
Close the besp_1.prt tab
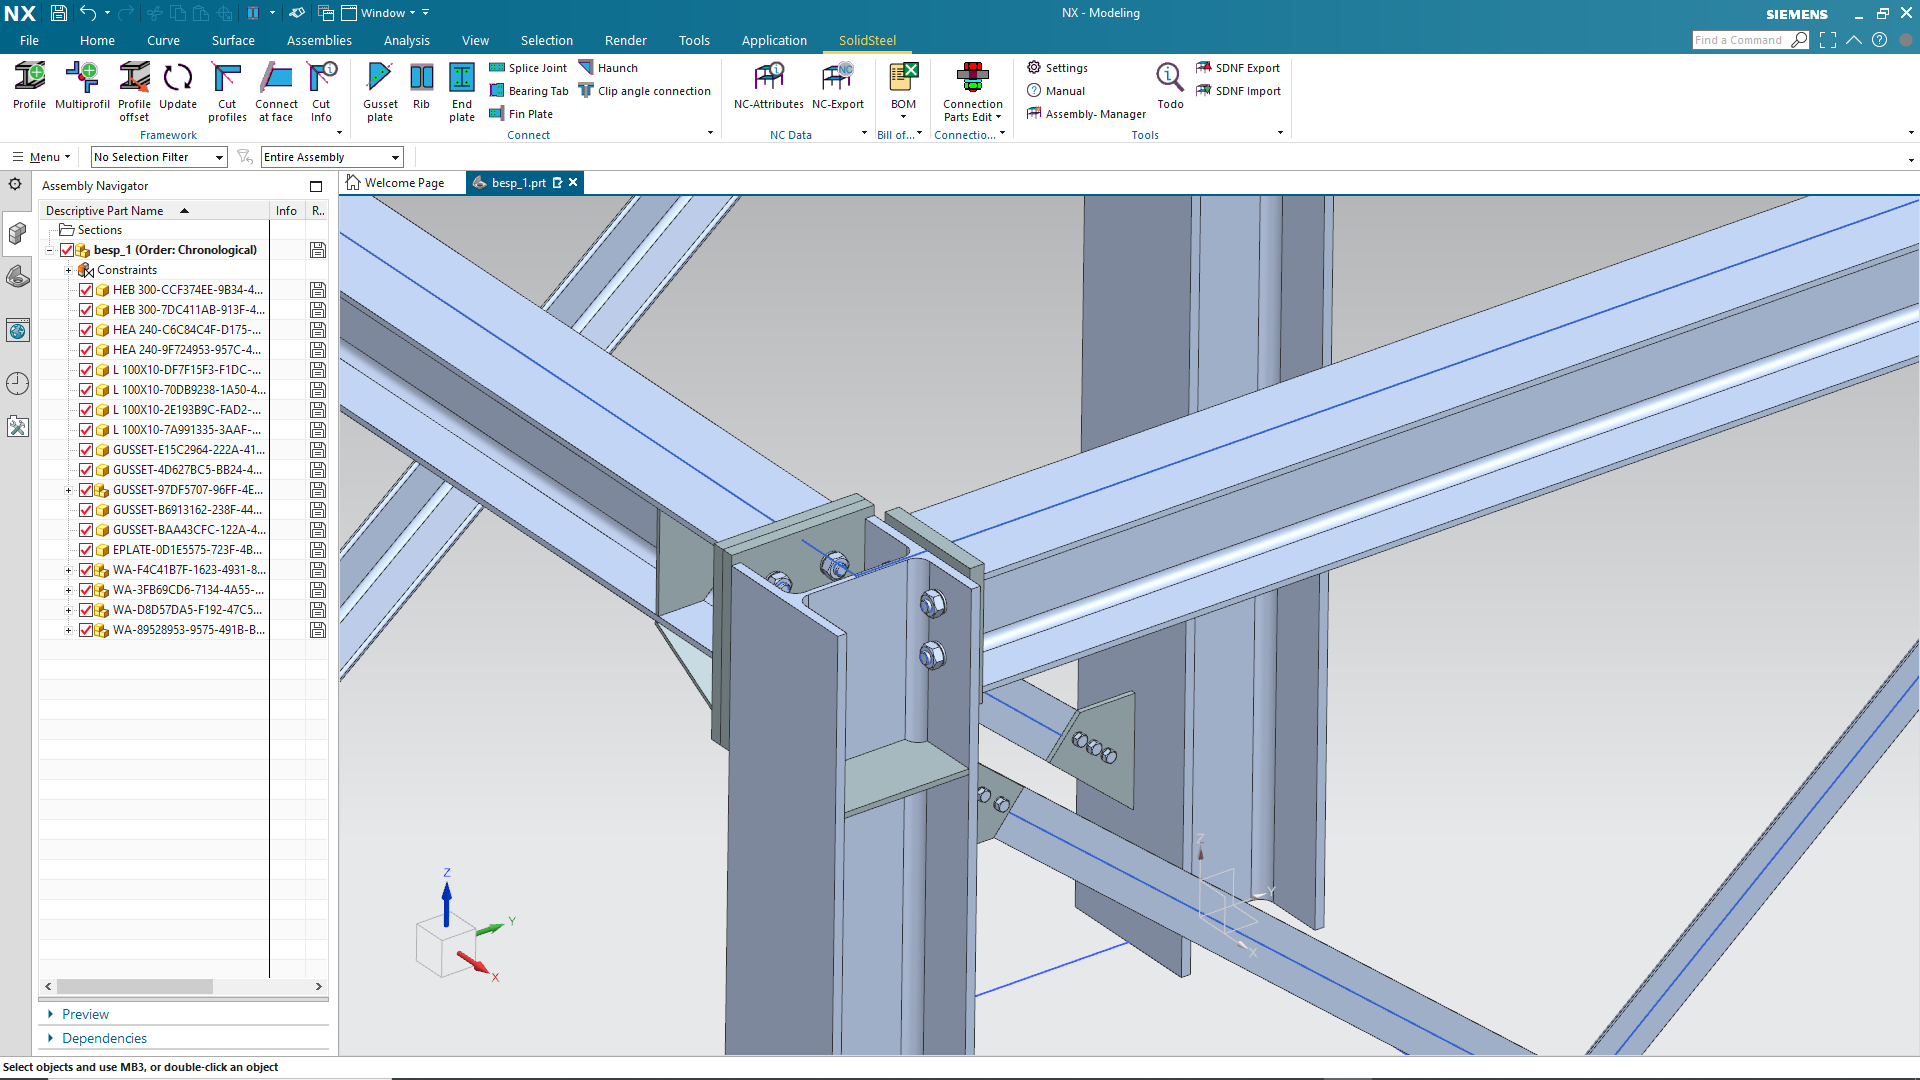572,182
